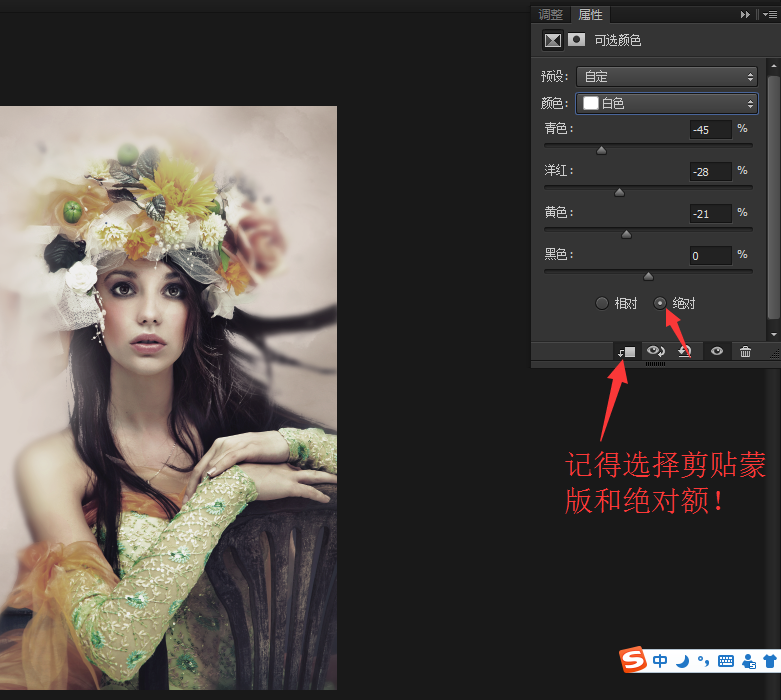The height and width of the screenshot is (700, 781).
Task: Click the 黑色 value field showing 0
Action: click(711, 256)
